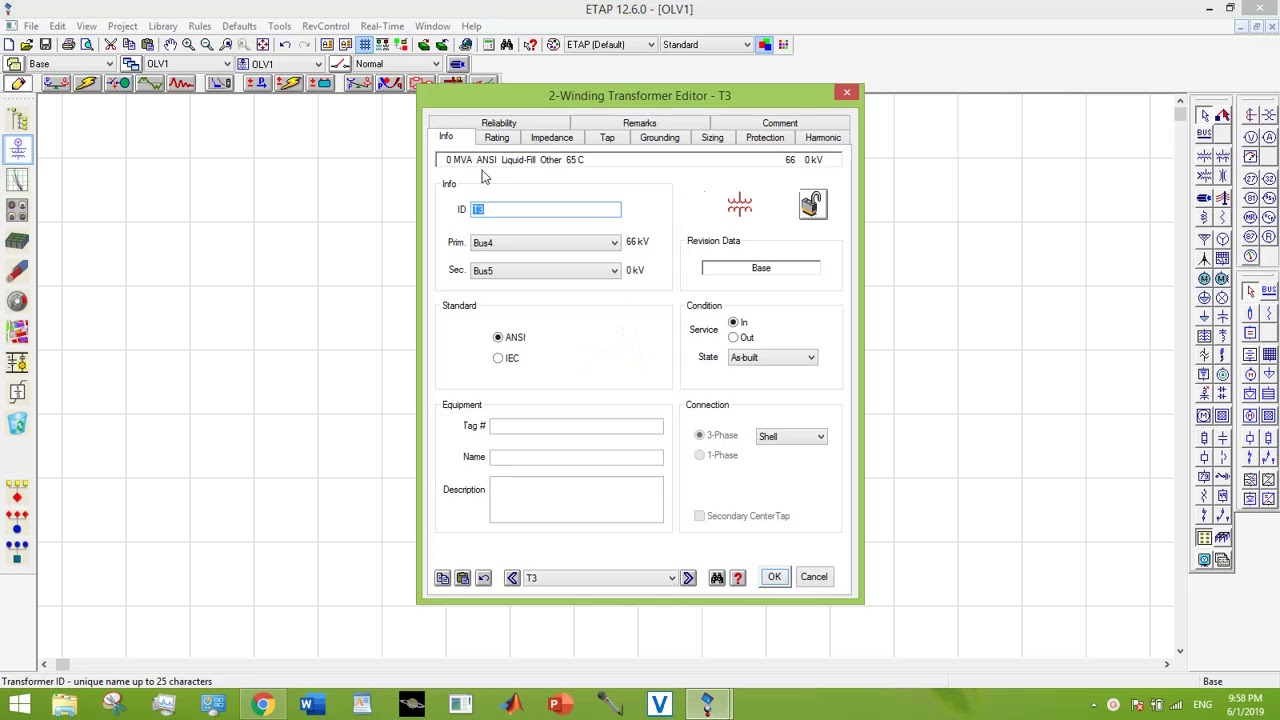The width and height of the screenshot is (1280, 720).
Task: Open the Library menu
Action: (x=163, y=26)
